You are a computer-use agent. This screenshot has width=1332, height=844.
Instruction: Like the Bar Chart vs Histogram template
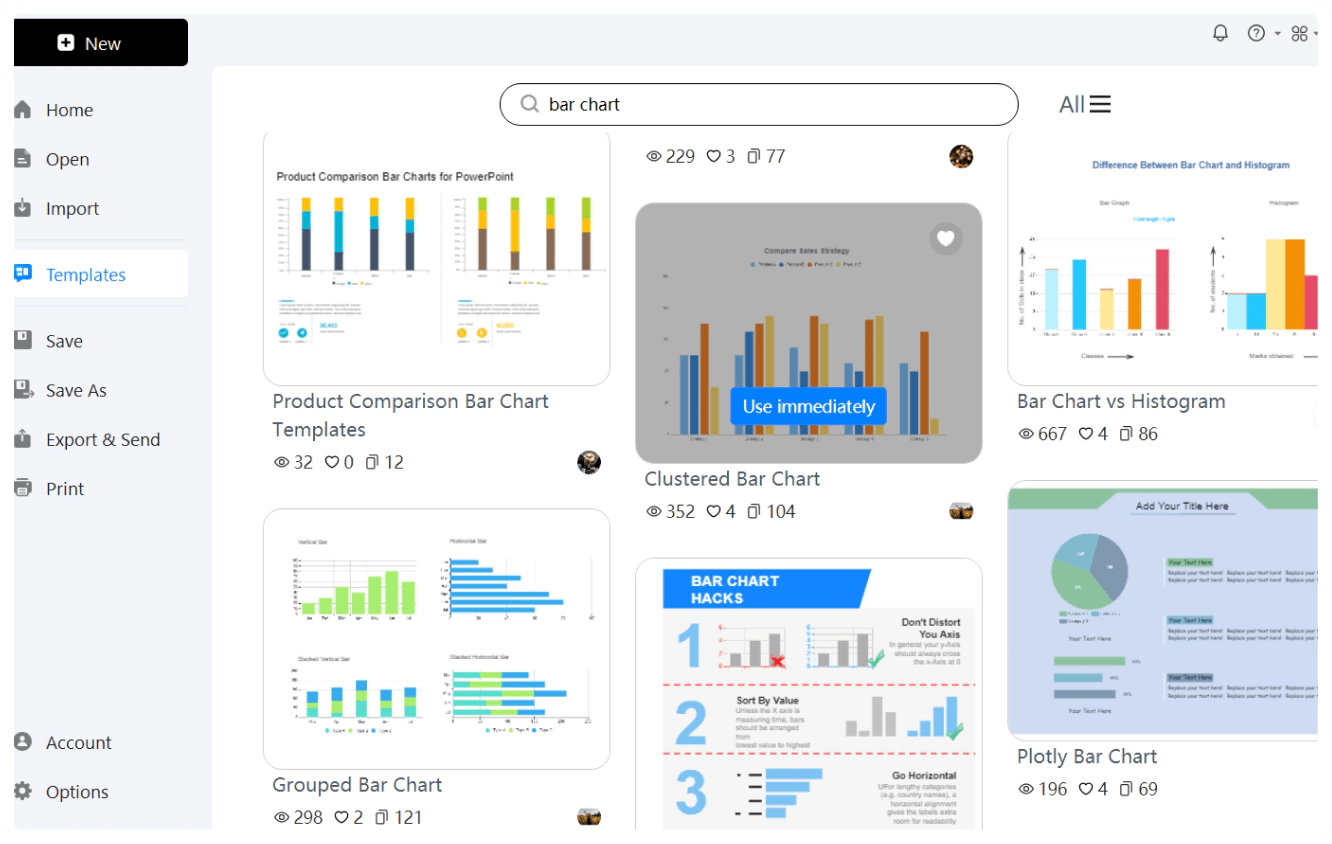tap(1085, 434)
